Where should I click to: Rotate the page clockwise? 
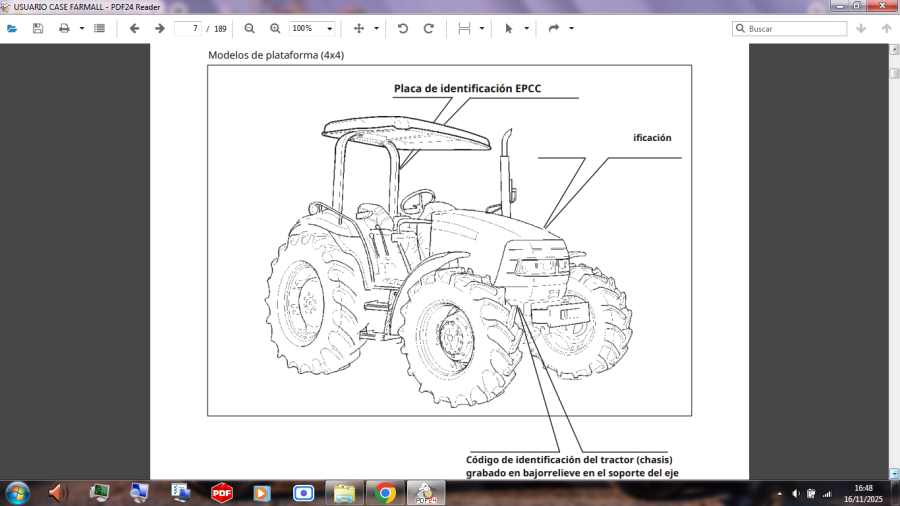pyautogui.click(x=429, y=29)
